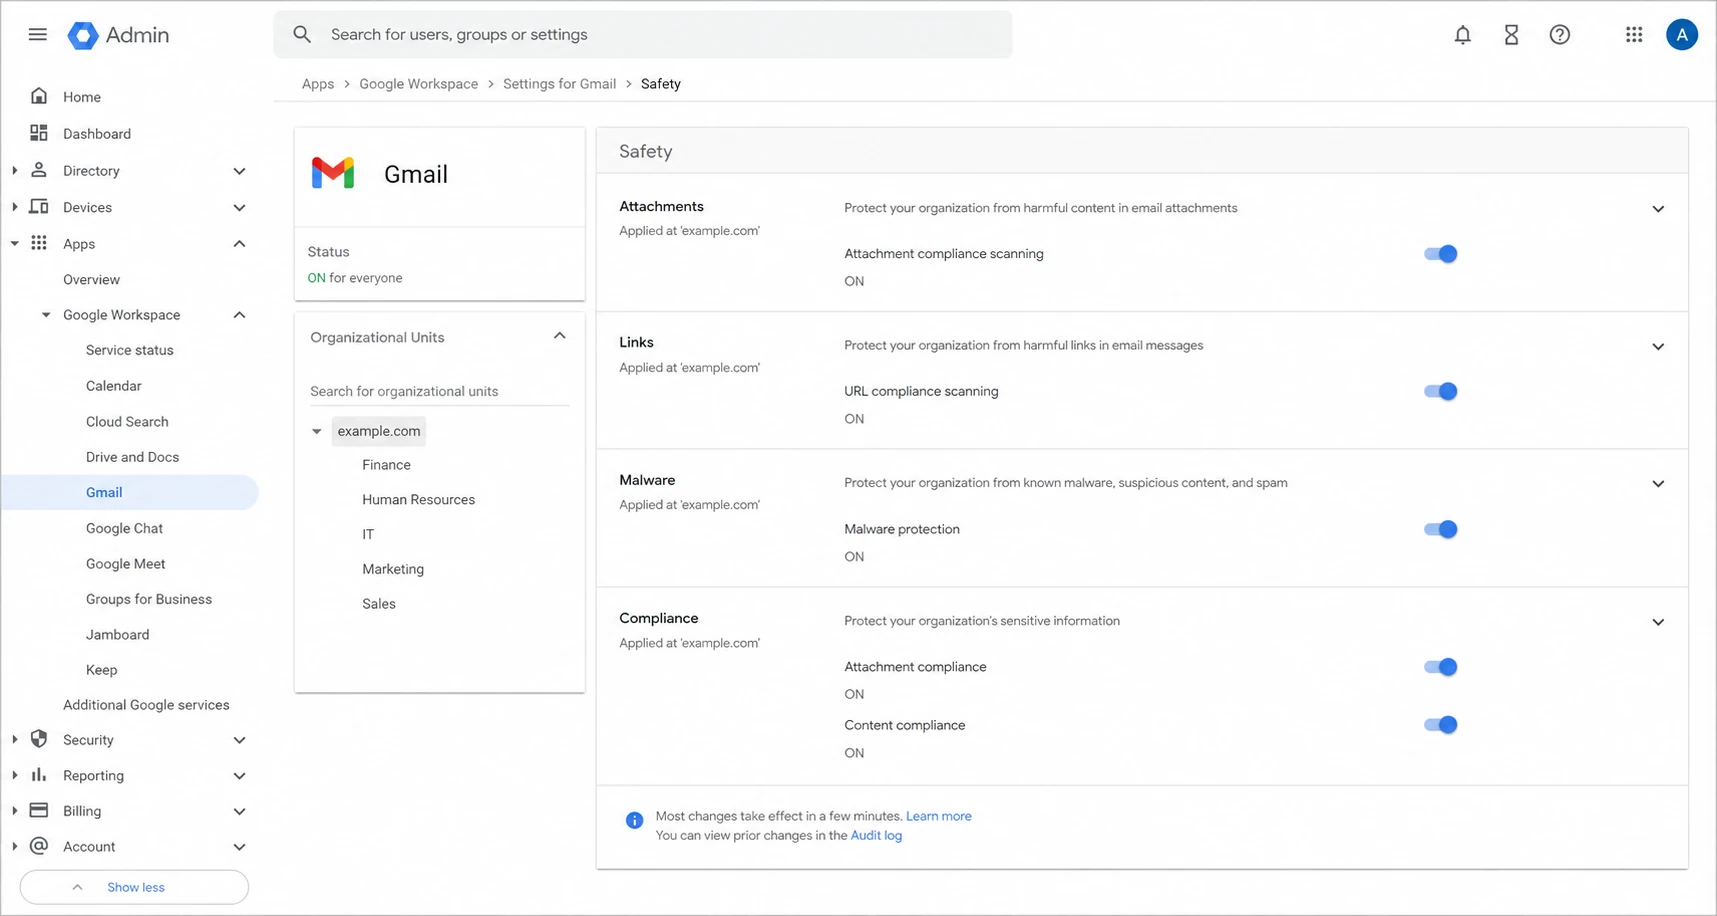Click the Google Admin logo

point(119,35)
